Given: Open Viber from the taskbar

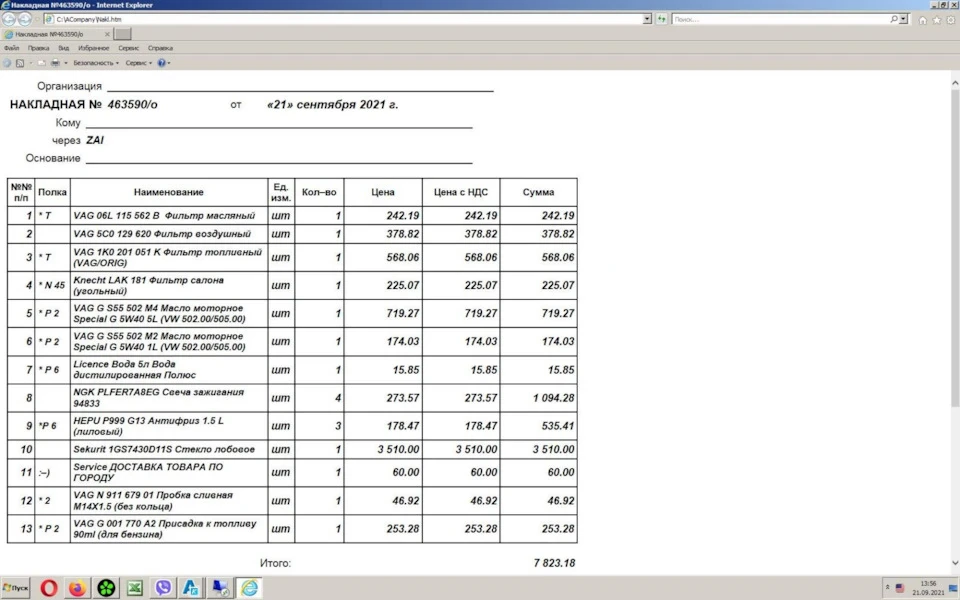Looking at the screenshot, I should tap(163, 588).
